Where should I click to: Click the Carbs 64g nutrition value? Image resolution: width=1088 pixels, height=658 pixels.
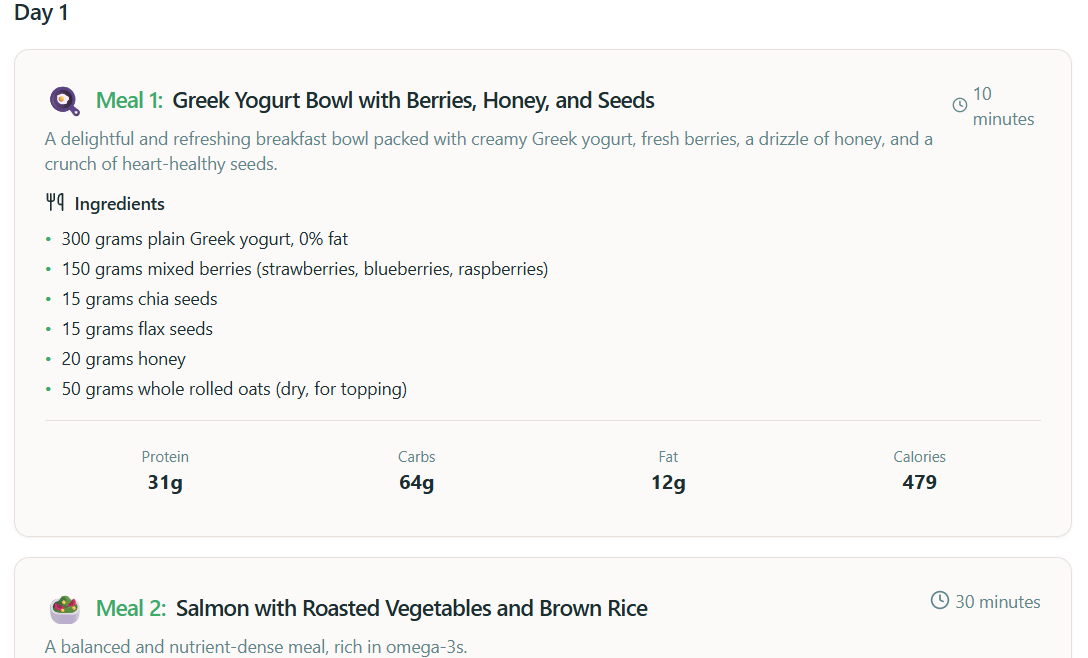(x=416, y=482)
